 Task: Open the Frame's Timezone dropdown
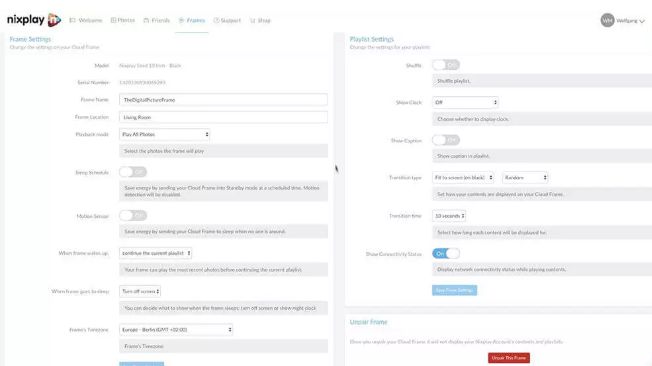pyautogui.click(x=176, y=330)
